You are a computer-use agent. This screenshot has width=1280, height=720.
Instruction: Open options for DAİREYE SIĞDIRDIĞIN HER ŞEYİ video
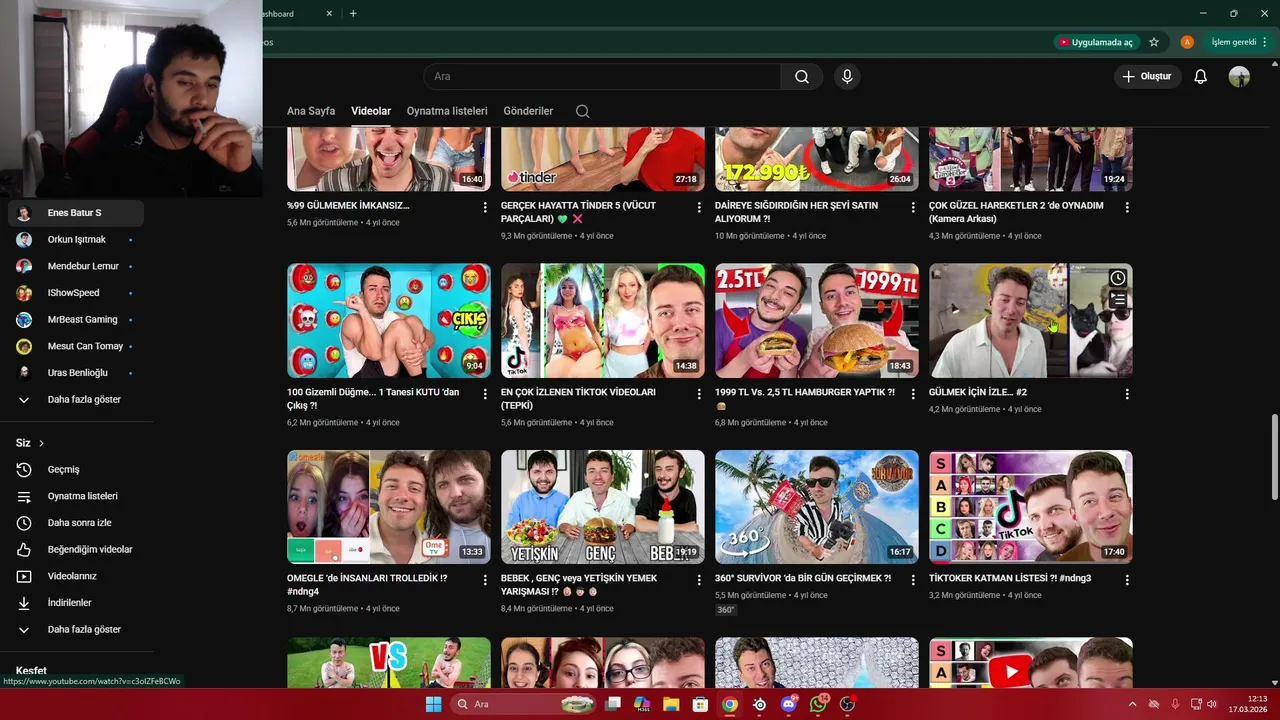point(913,207)
